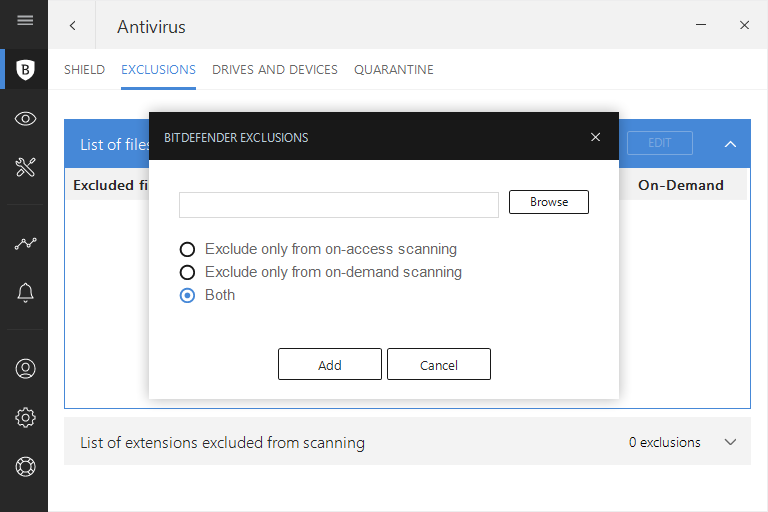
Task: Click the Browse button
Action: click(x=549, y=202)
